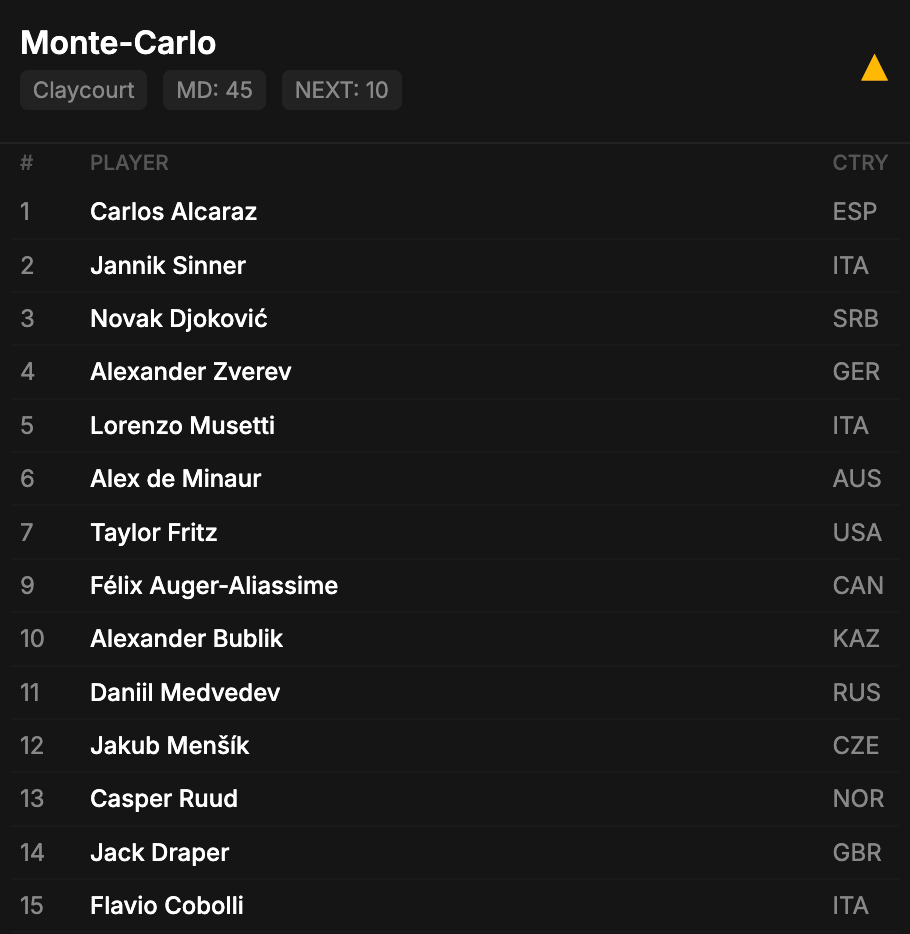The image size is (910, 934).
Task: Open Flavio Cobolli's entry
Action: (167, 906)
